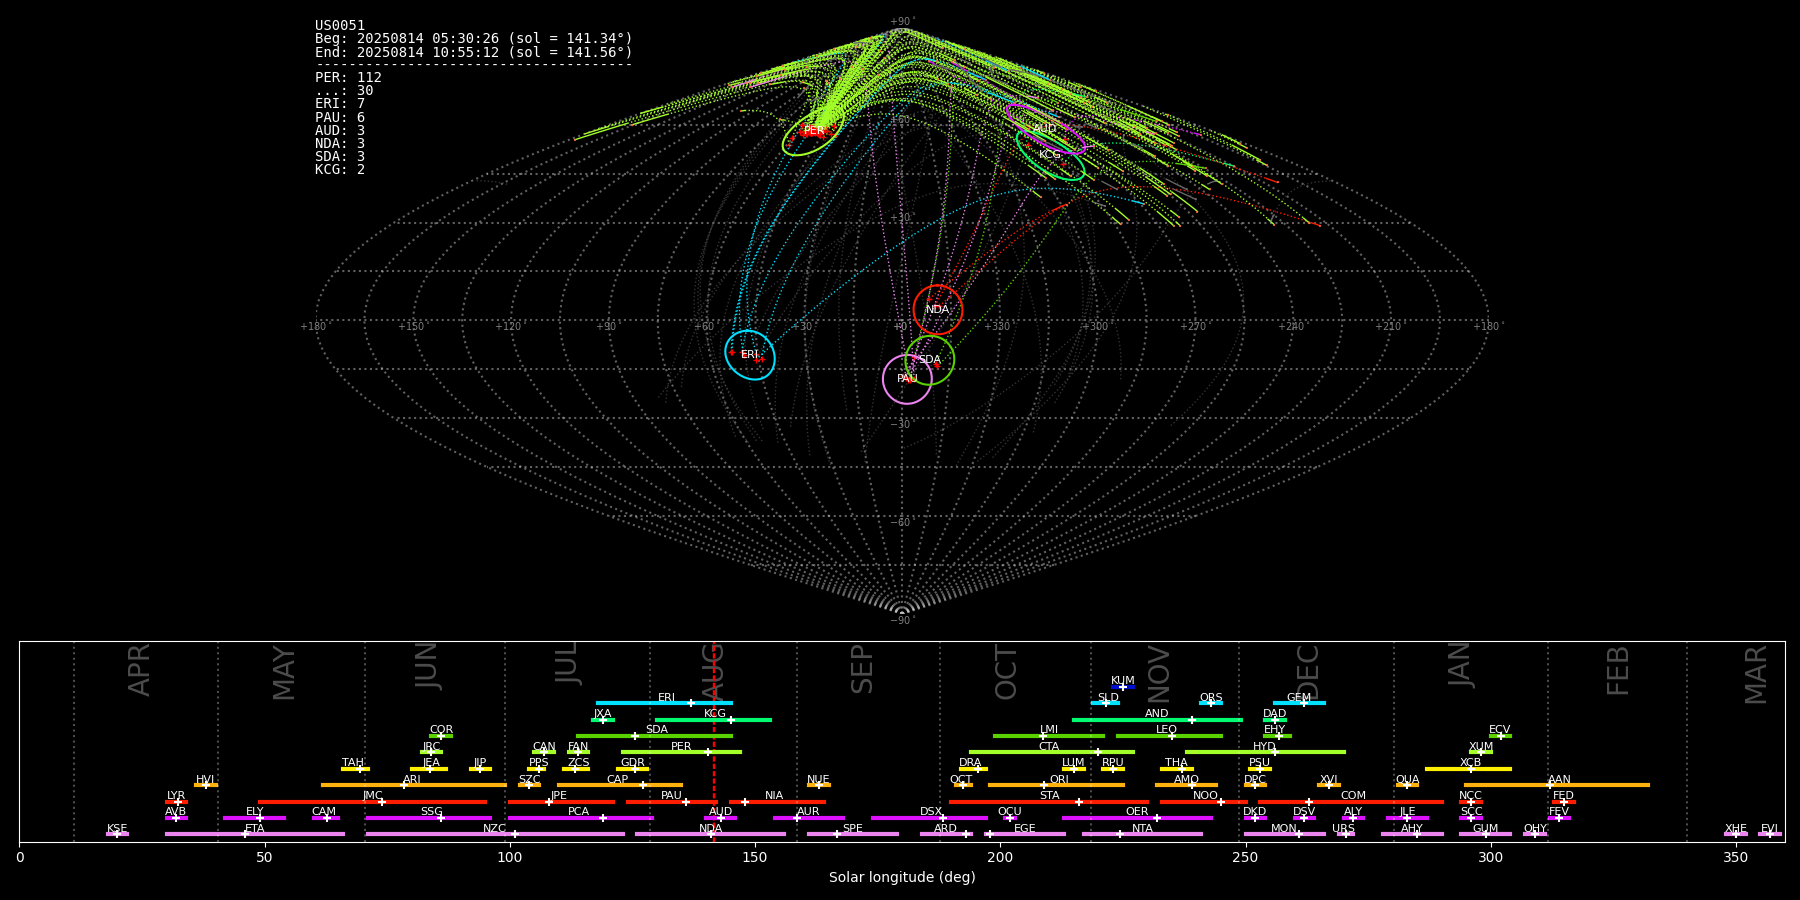
Task: Click the cyan GEM activity bar
Action: click(x=1299, y=703)
